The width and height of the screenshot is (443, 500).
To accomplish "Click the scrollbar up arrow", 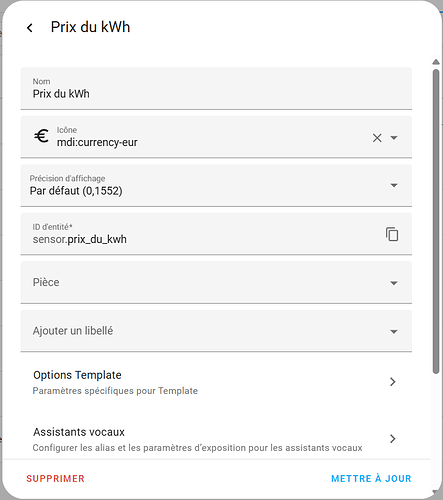I will point(436,62).
